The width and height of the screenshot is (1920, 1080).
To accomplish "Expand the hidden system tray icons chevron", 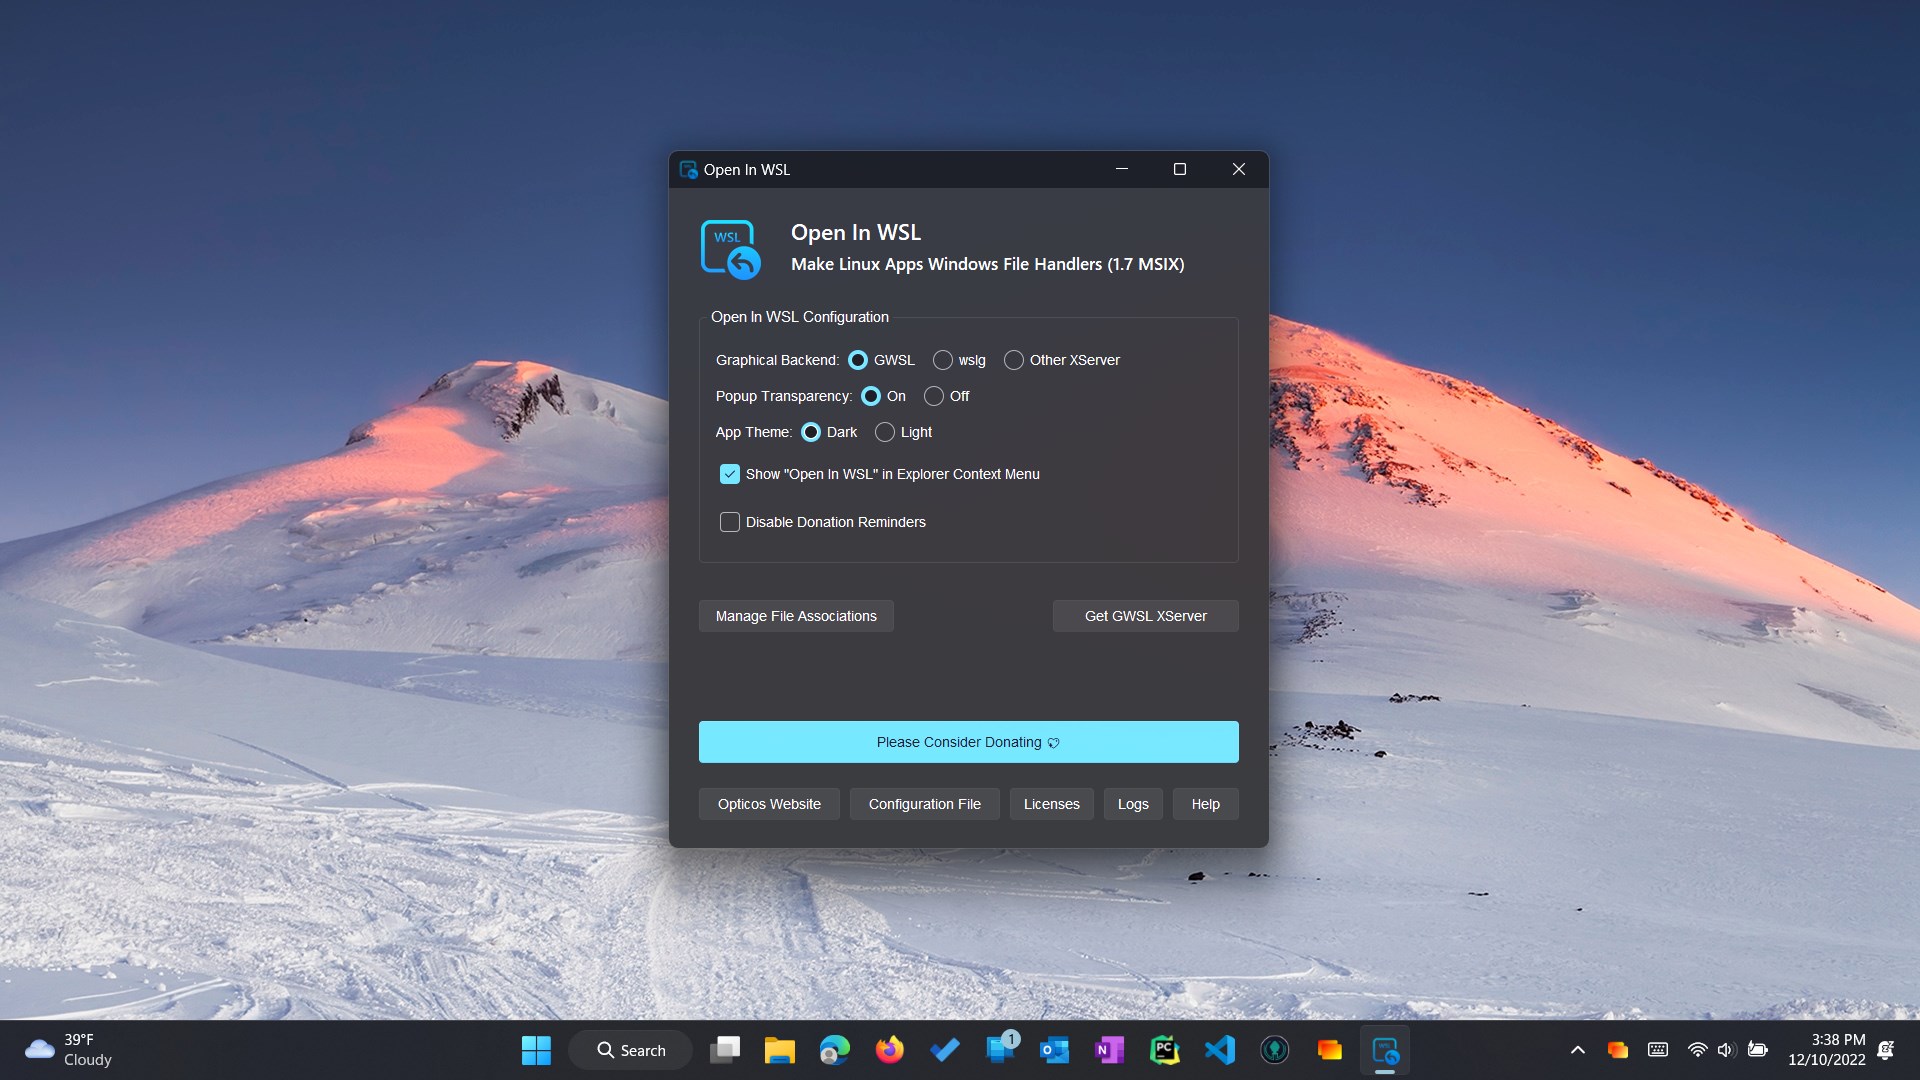I will 1577,1050.
